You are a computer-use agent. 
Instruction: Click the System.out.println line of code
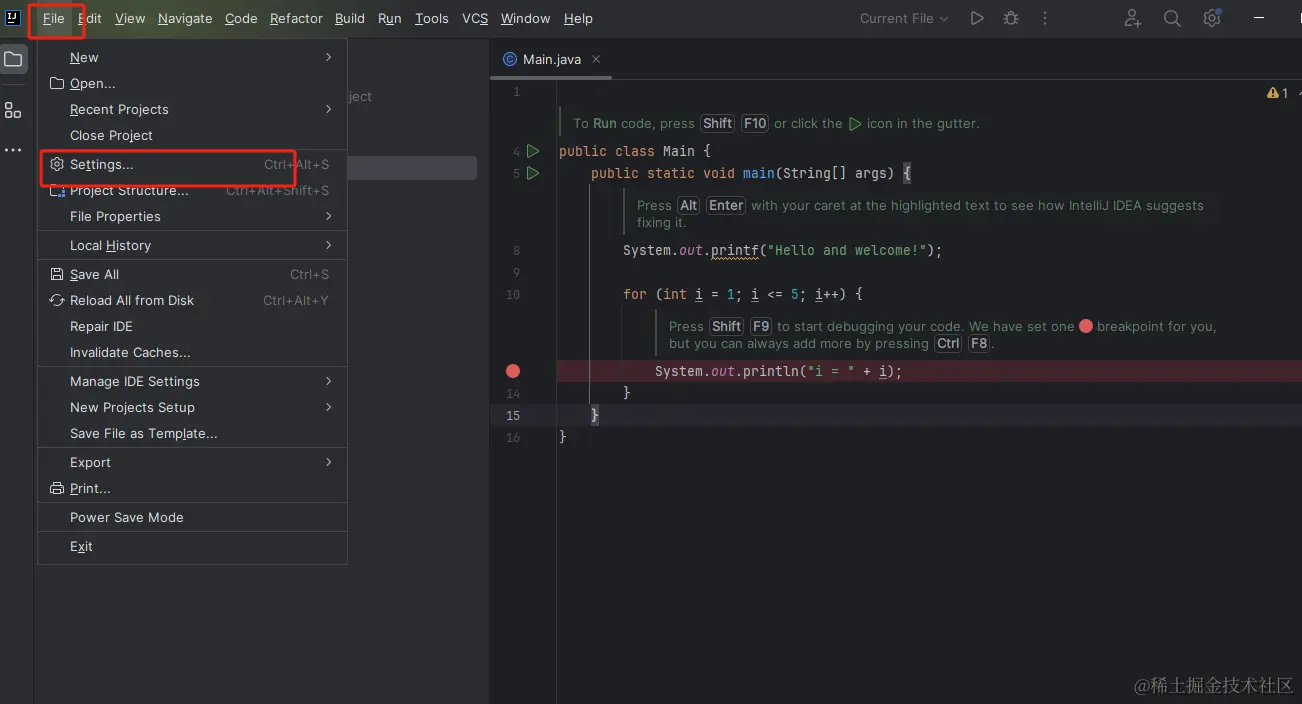(x=778, y=371)
